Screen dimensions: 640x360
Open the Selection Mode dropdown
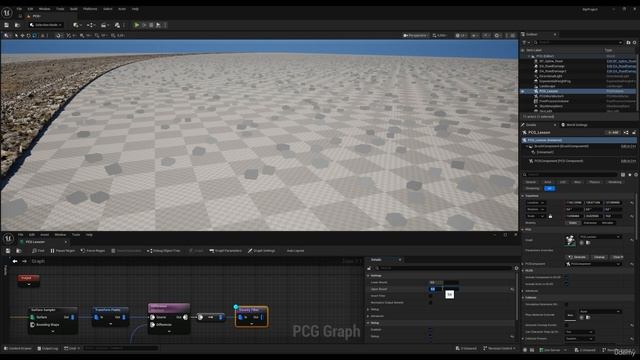click(x=46, y=25)
